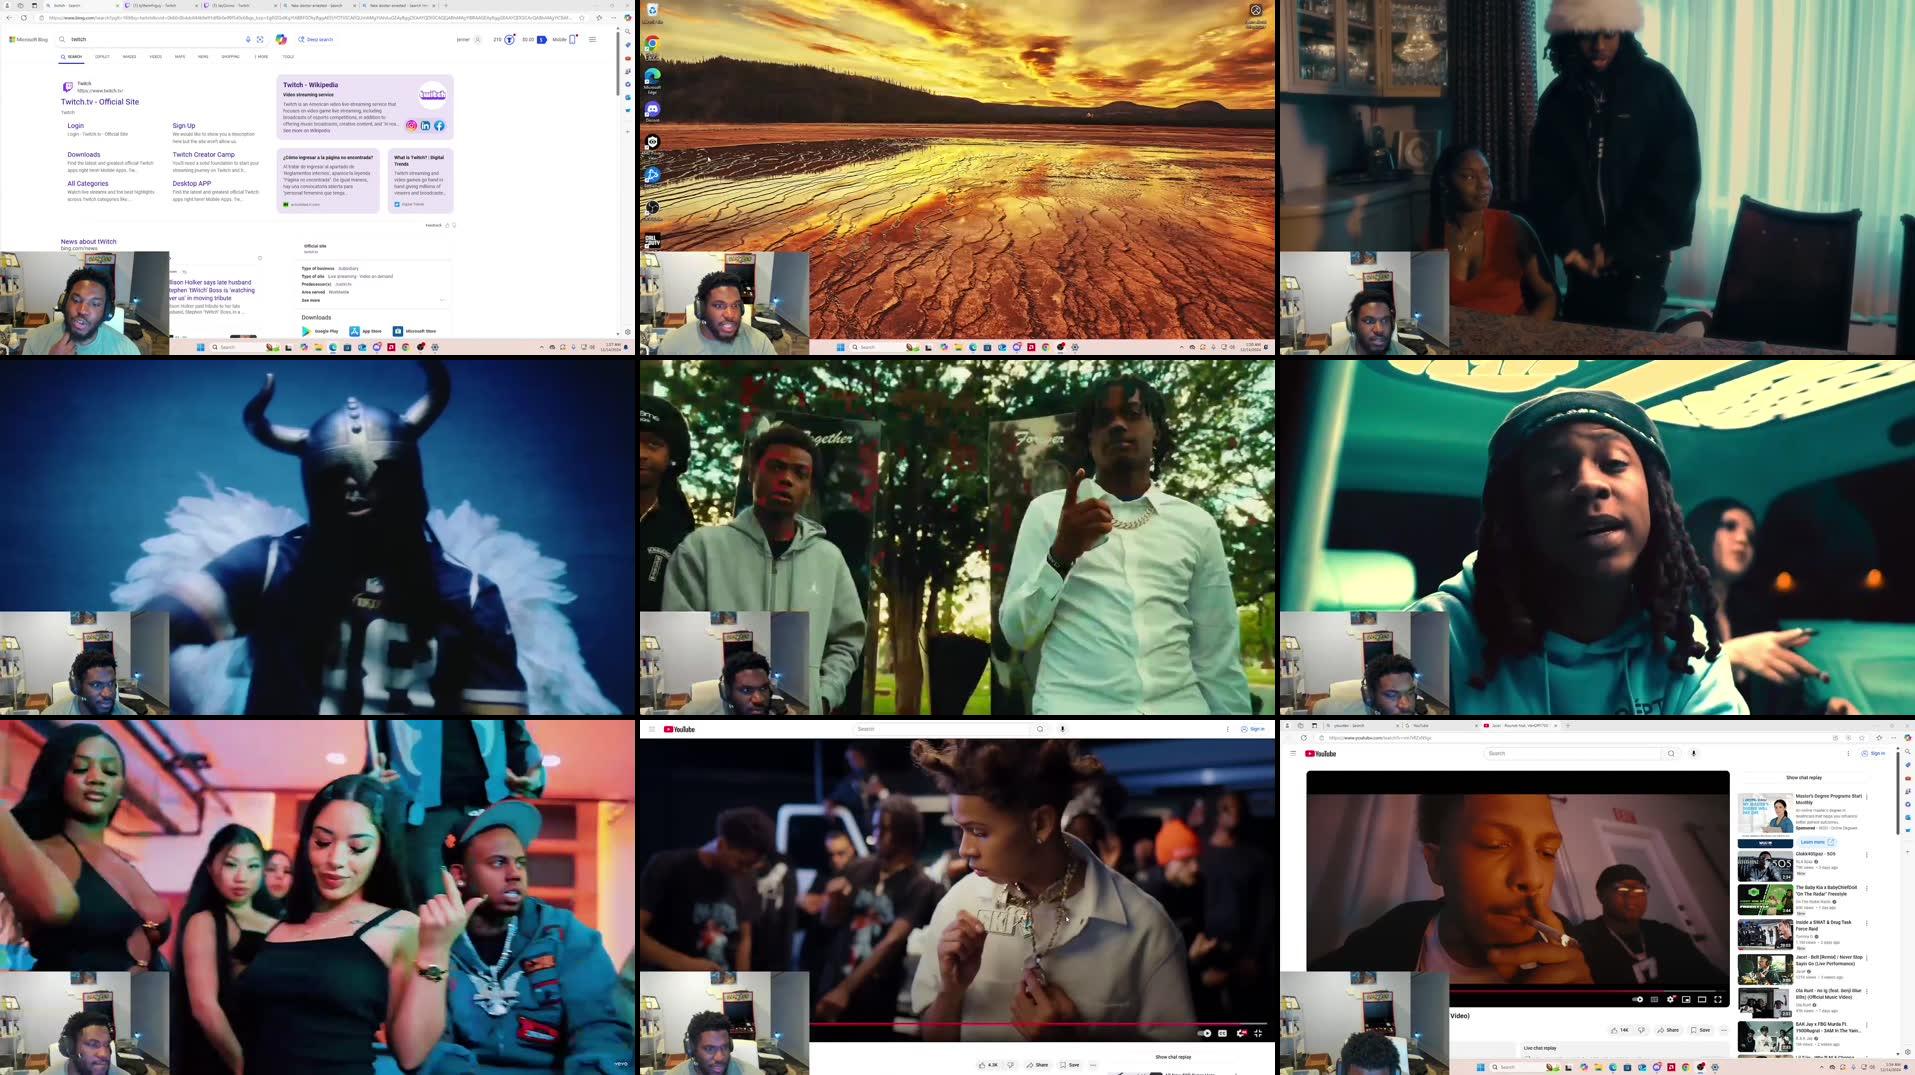This screenshot has height=1075, width=1915.
Task: Open settings gear in bottom-middle YouTube player
Action: [x=1241, y=1033]
